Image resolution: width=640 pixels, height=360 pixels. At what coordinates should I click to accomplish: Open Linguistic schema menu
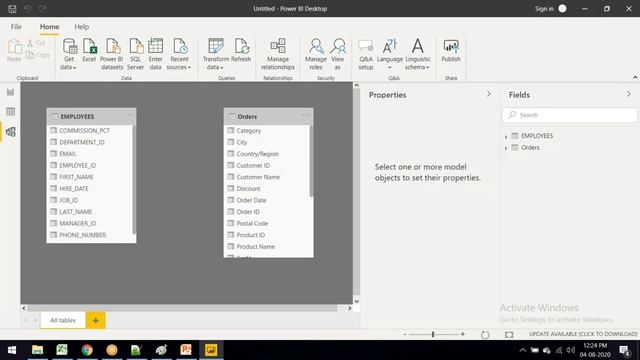click(418, 55)
